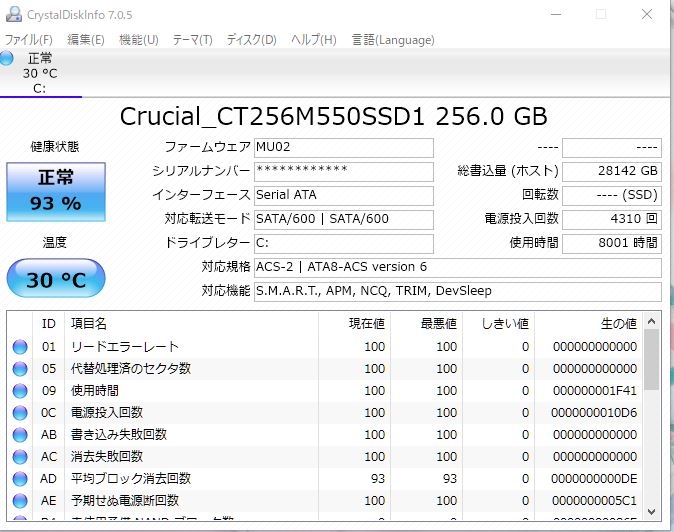Click the power on count value 4310 回
674x532 pixels.
point(612,220)
